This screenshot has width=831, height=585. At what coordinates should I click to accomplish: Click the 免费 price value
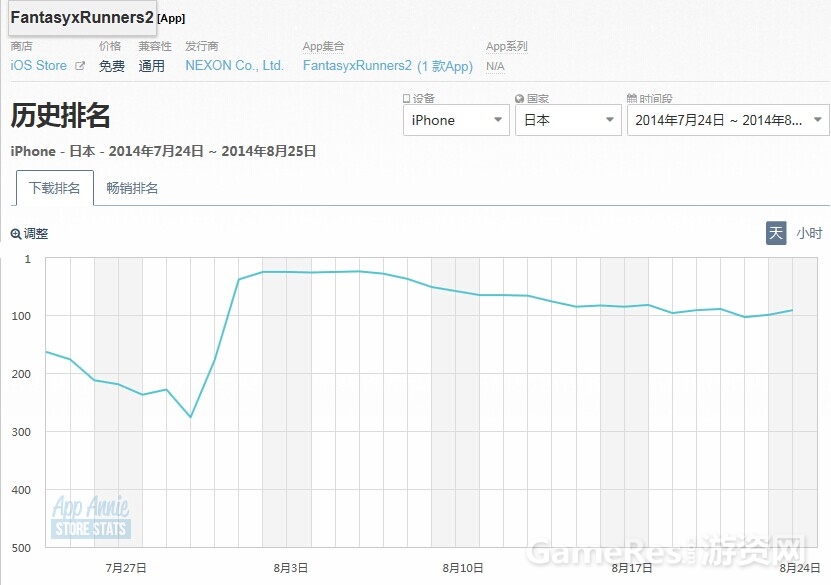pyautogui.click(x=112, y=66)
